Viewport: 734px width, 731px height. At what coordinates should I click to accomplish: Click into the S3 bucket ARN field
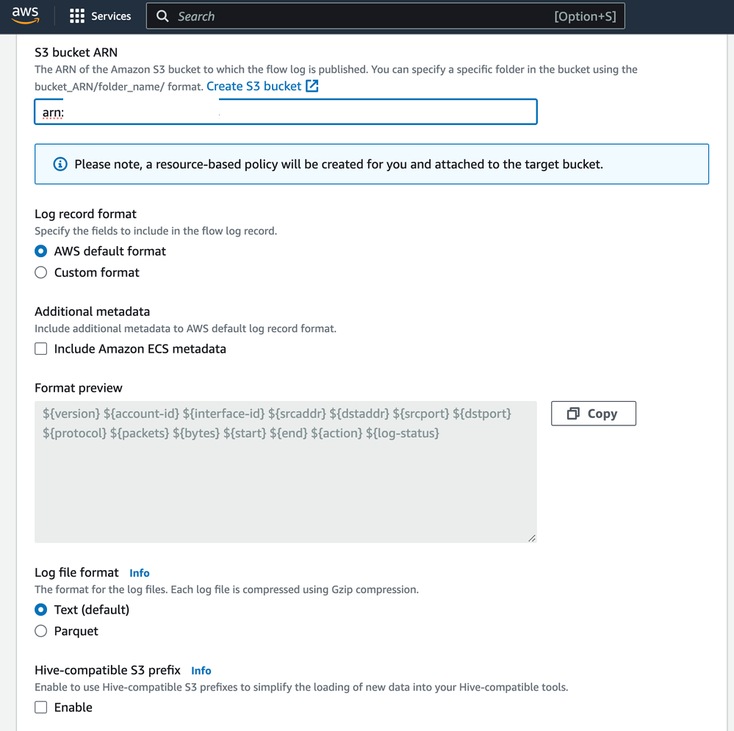pyautogui.click(x=286, y=112)
